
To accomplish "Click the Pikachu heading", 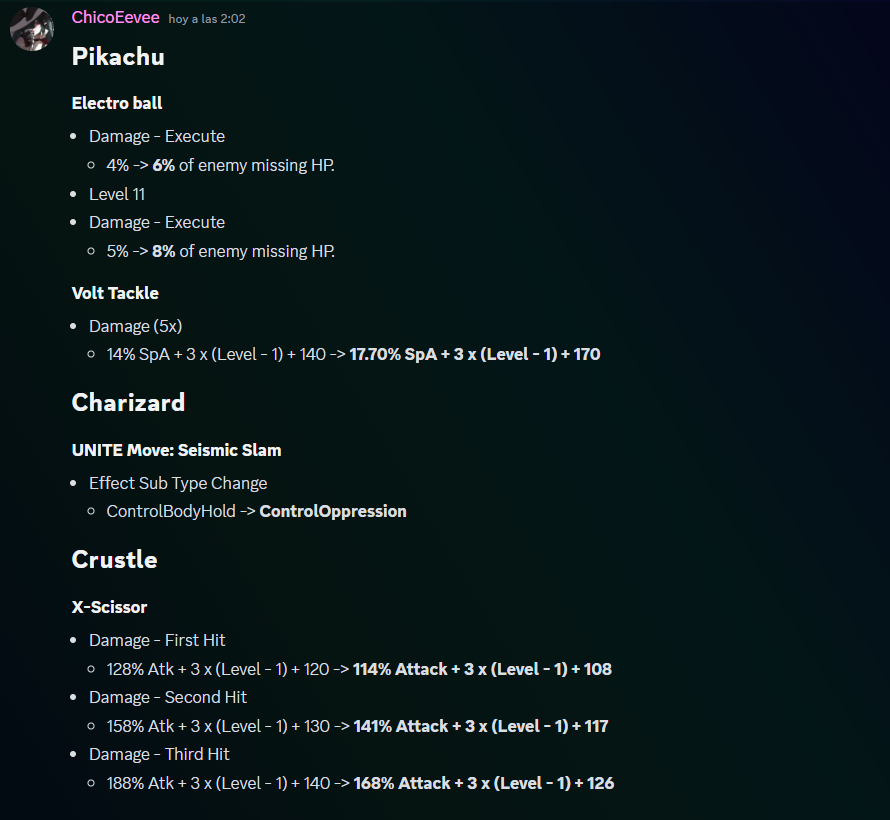I will click(118, 57).
